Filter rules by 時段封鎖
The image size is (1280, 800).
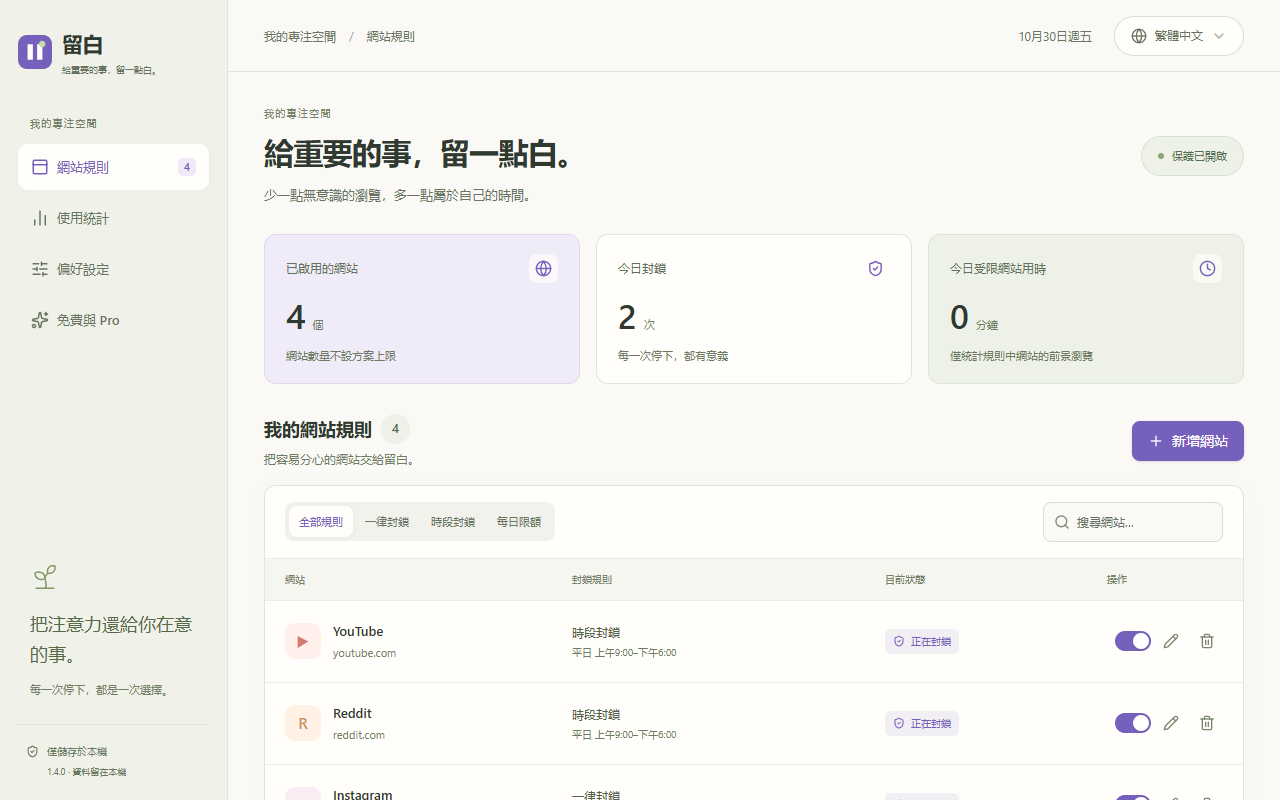pyautogui.click(x=453, y=522)
